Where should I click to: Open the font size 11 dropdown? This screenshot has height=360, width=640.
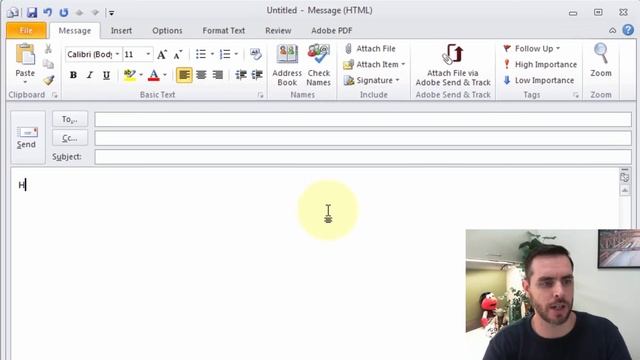148,54
